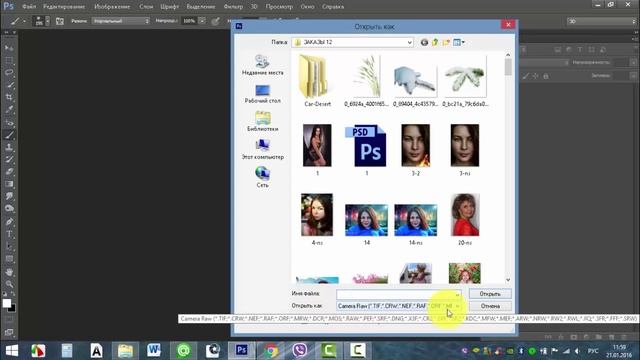The image size is (640, 360).
Task: Open the Редактирование menu
Action: (x=64, y=7)
